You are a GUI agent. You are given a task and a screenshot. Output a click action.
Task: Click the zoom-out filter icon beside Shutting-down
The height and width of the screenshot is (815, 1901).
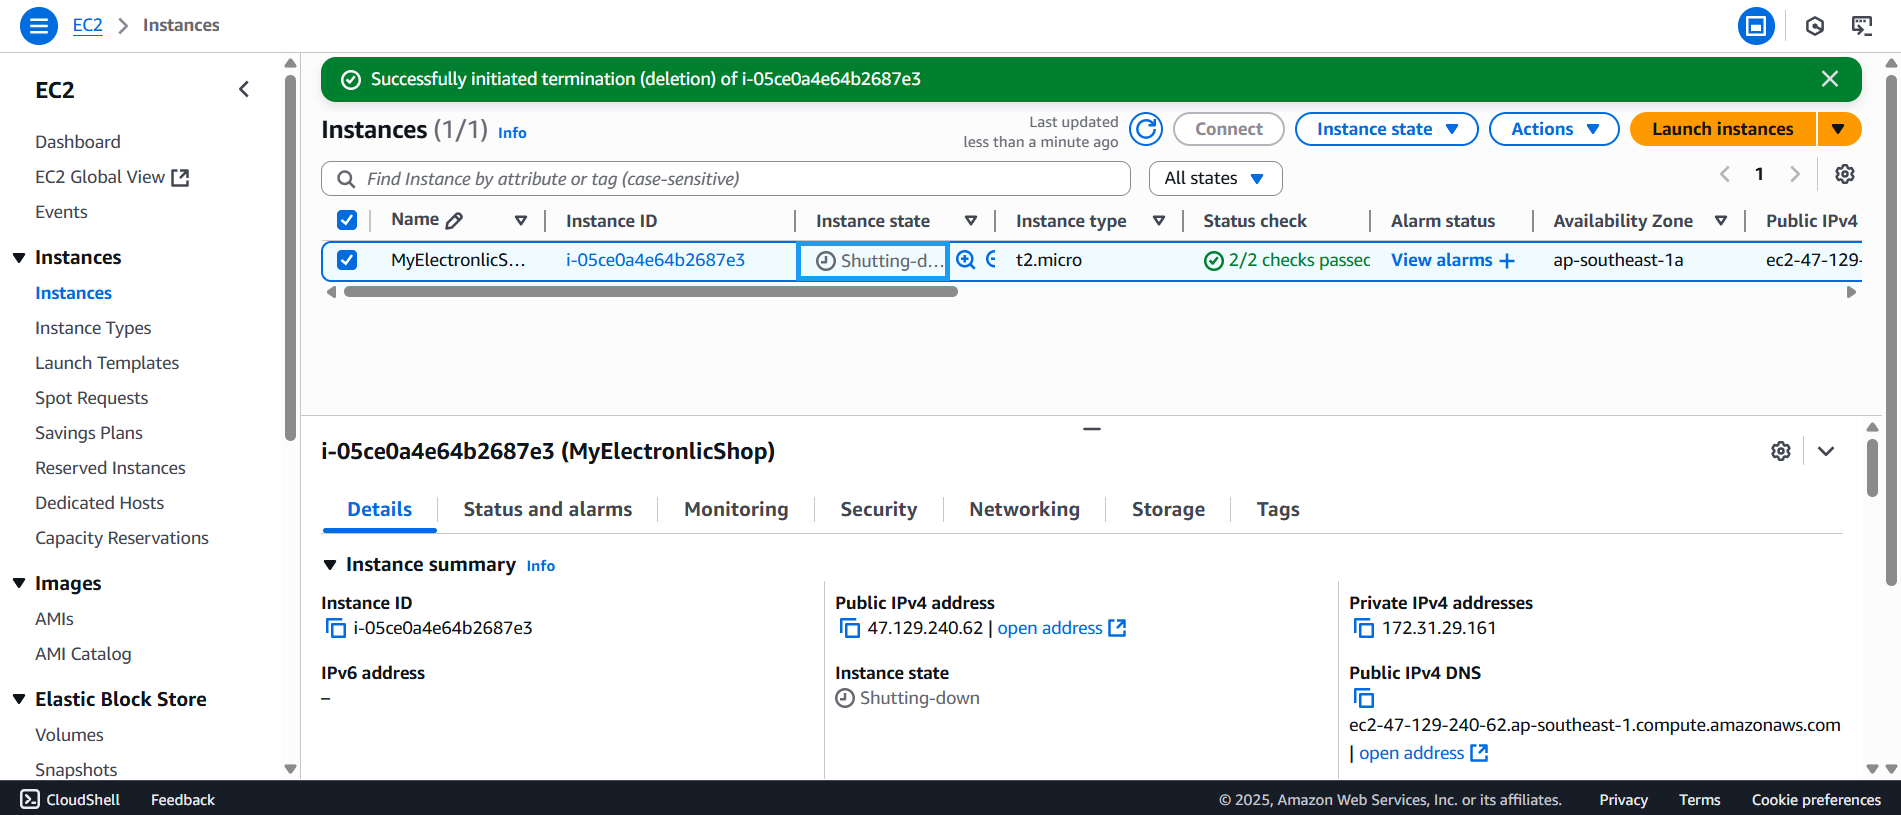pos(991,260)
